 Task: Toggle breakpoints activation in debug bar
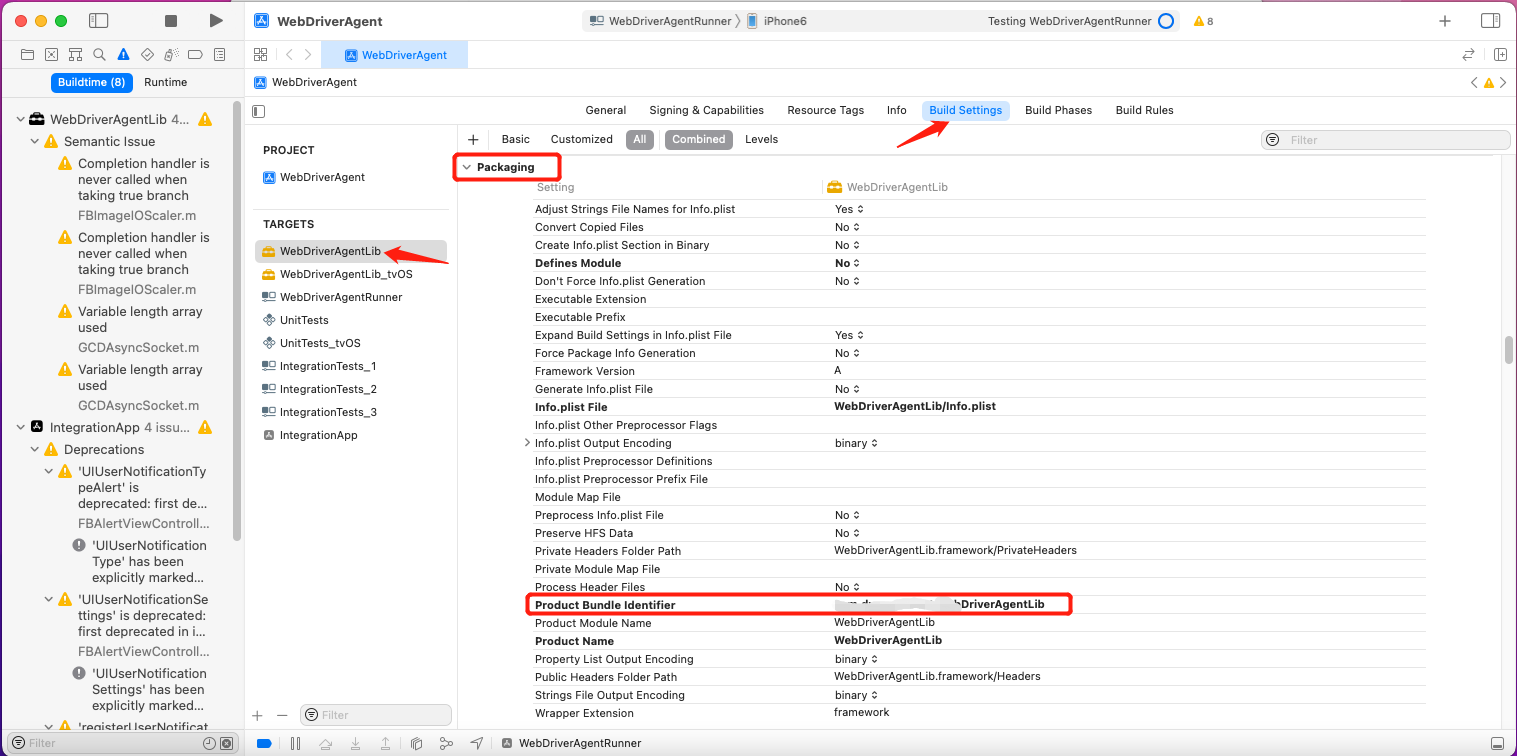click(264, 743)
